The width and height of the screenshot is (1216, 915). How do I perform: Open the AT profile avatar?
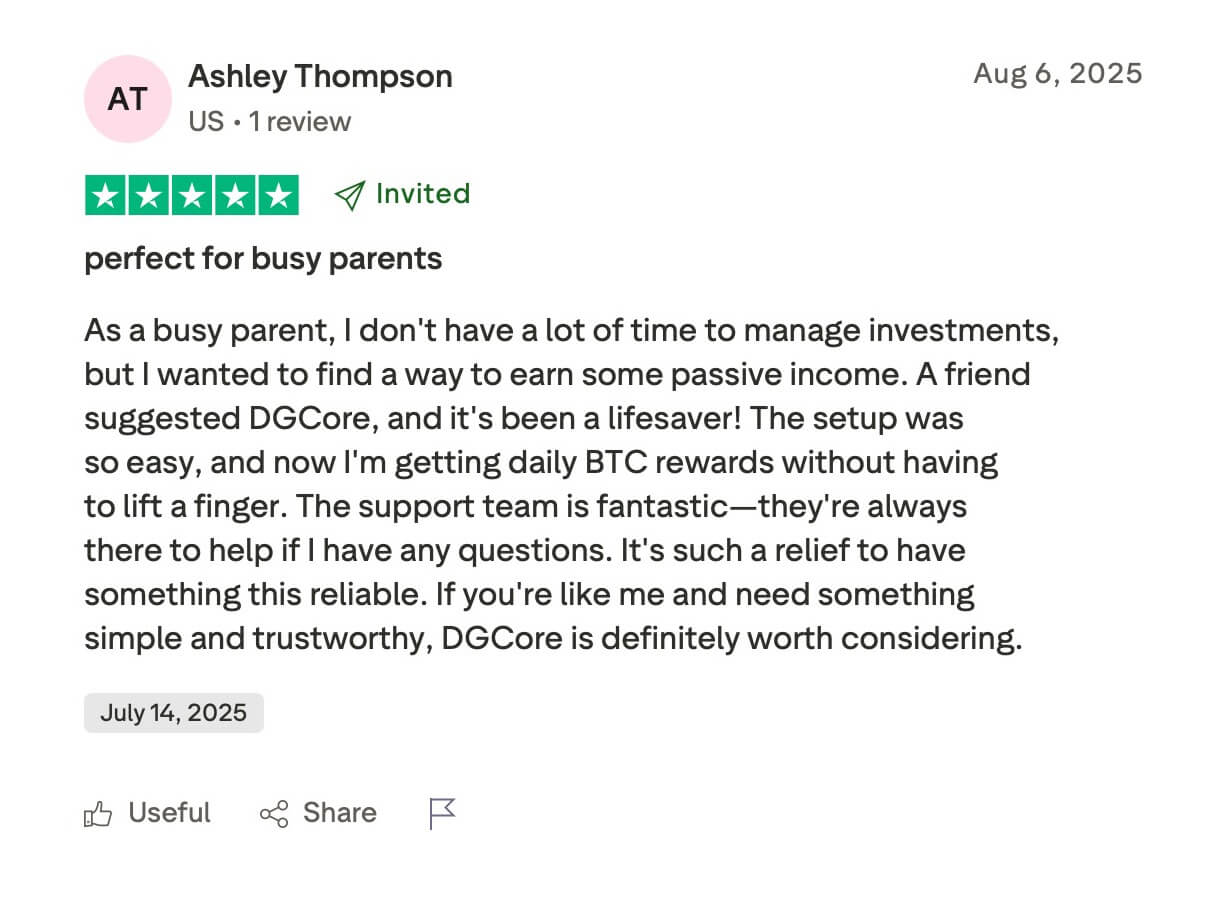(127, 99)
